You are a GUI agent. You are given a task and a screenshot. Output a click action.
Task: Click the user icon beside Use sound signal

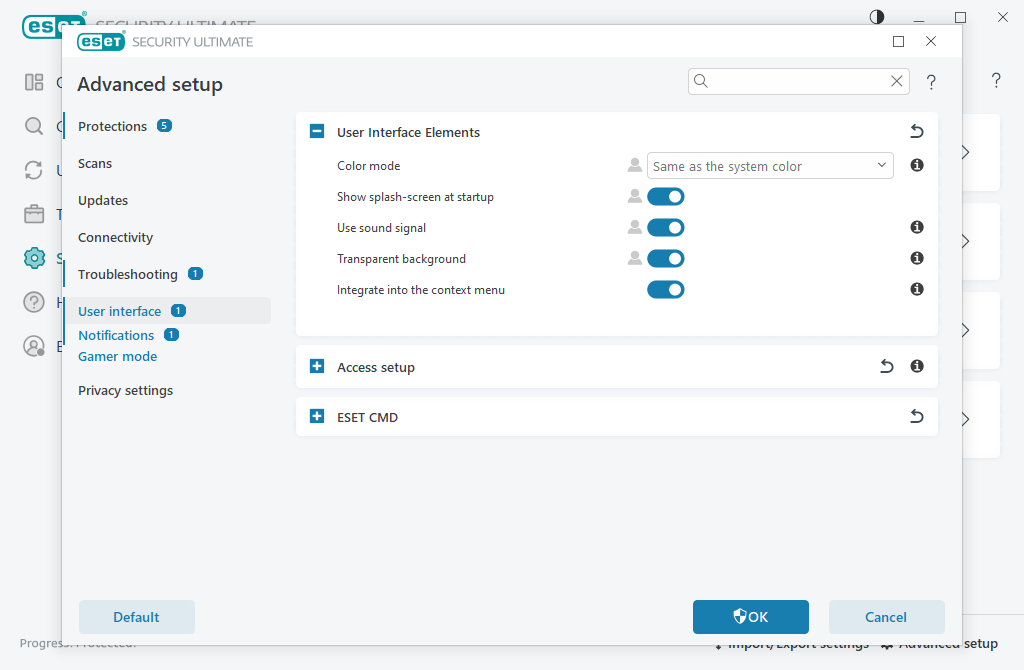[634, 227]
